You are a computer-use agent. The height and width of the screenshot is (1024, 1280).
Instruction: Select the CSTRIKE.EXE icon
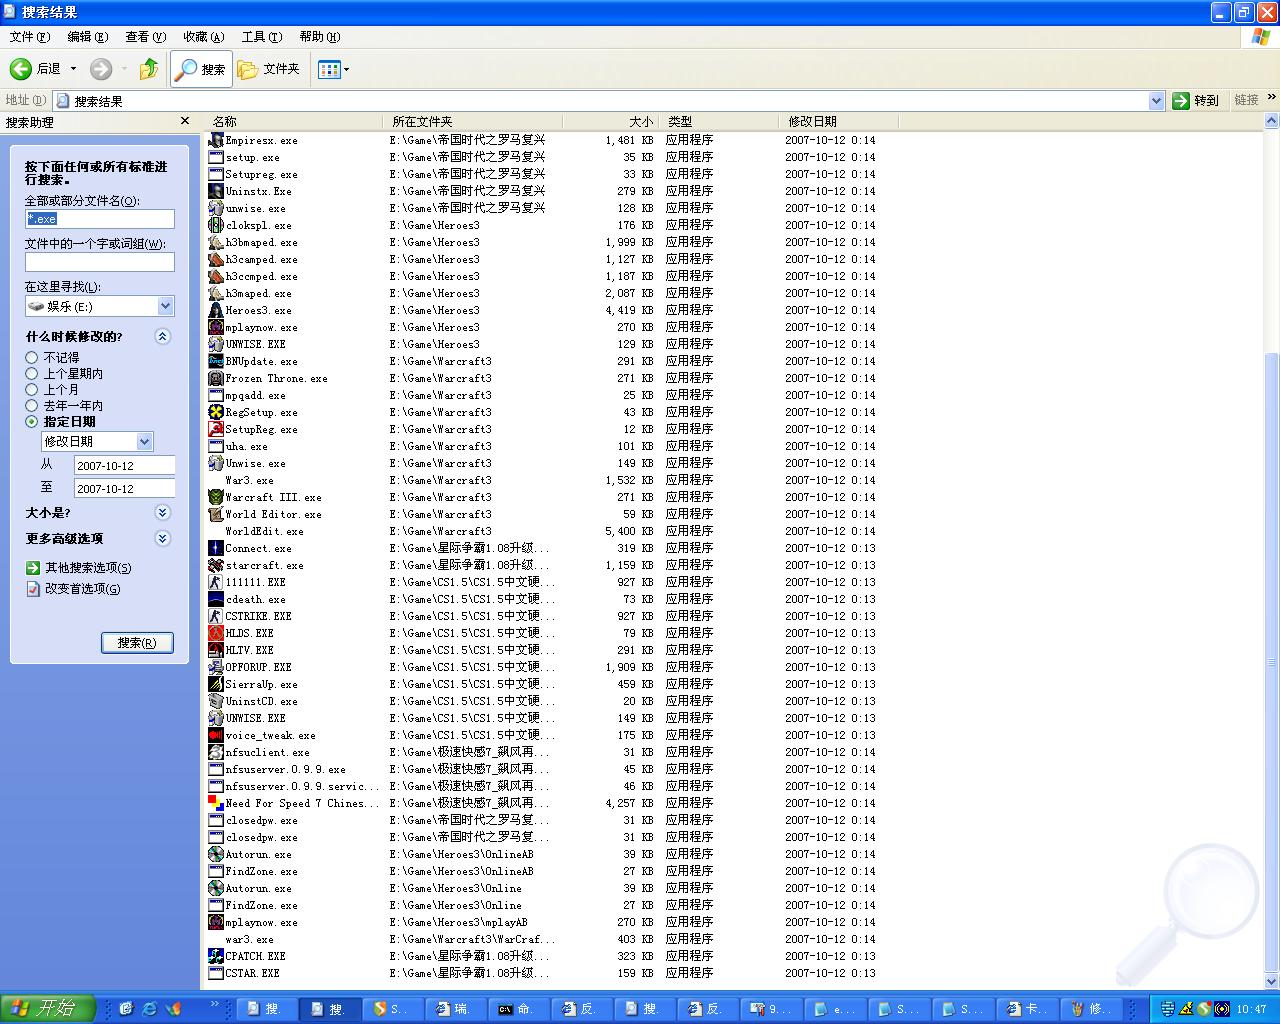(216, 616)
